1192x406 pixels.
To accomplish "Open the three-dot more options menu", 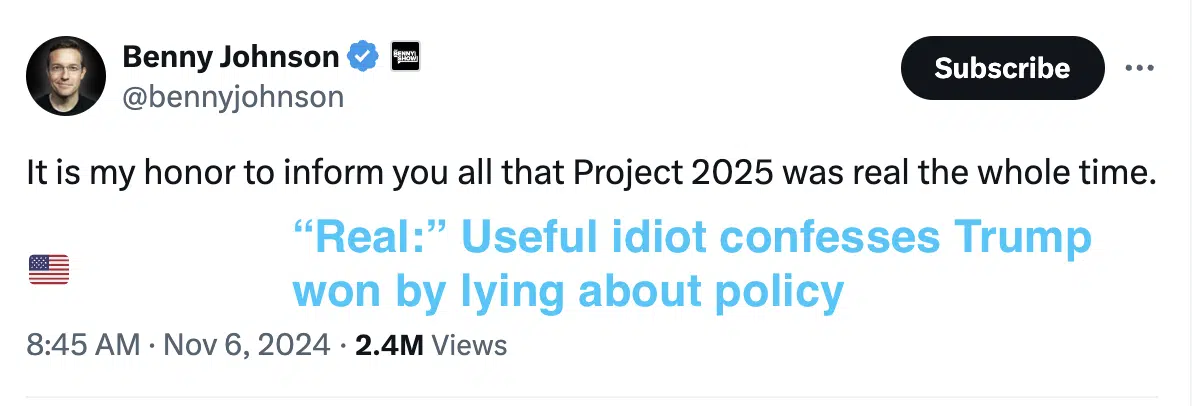I will 1140,68.
